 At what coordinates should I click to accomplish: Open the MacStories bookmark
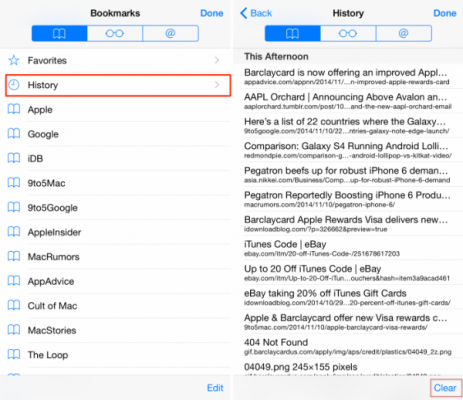pyautogui.click(x=116, y=330)
